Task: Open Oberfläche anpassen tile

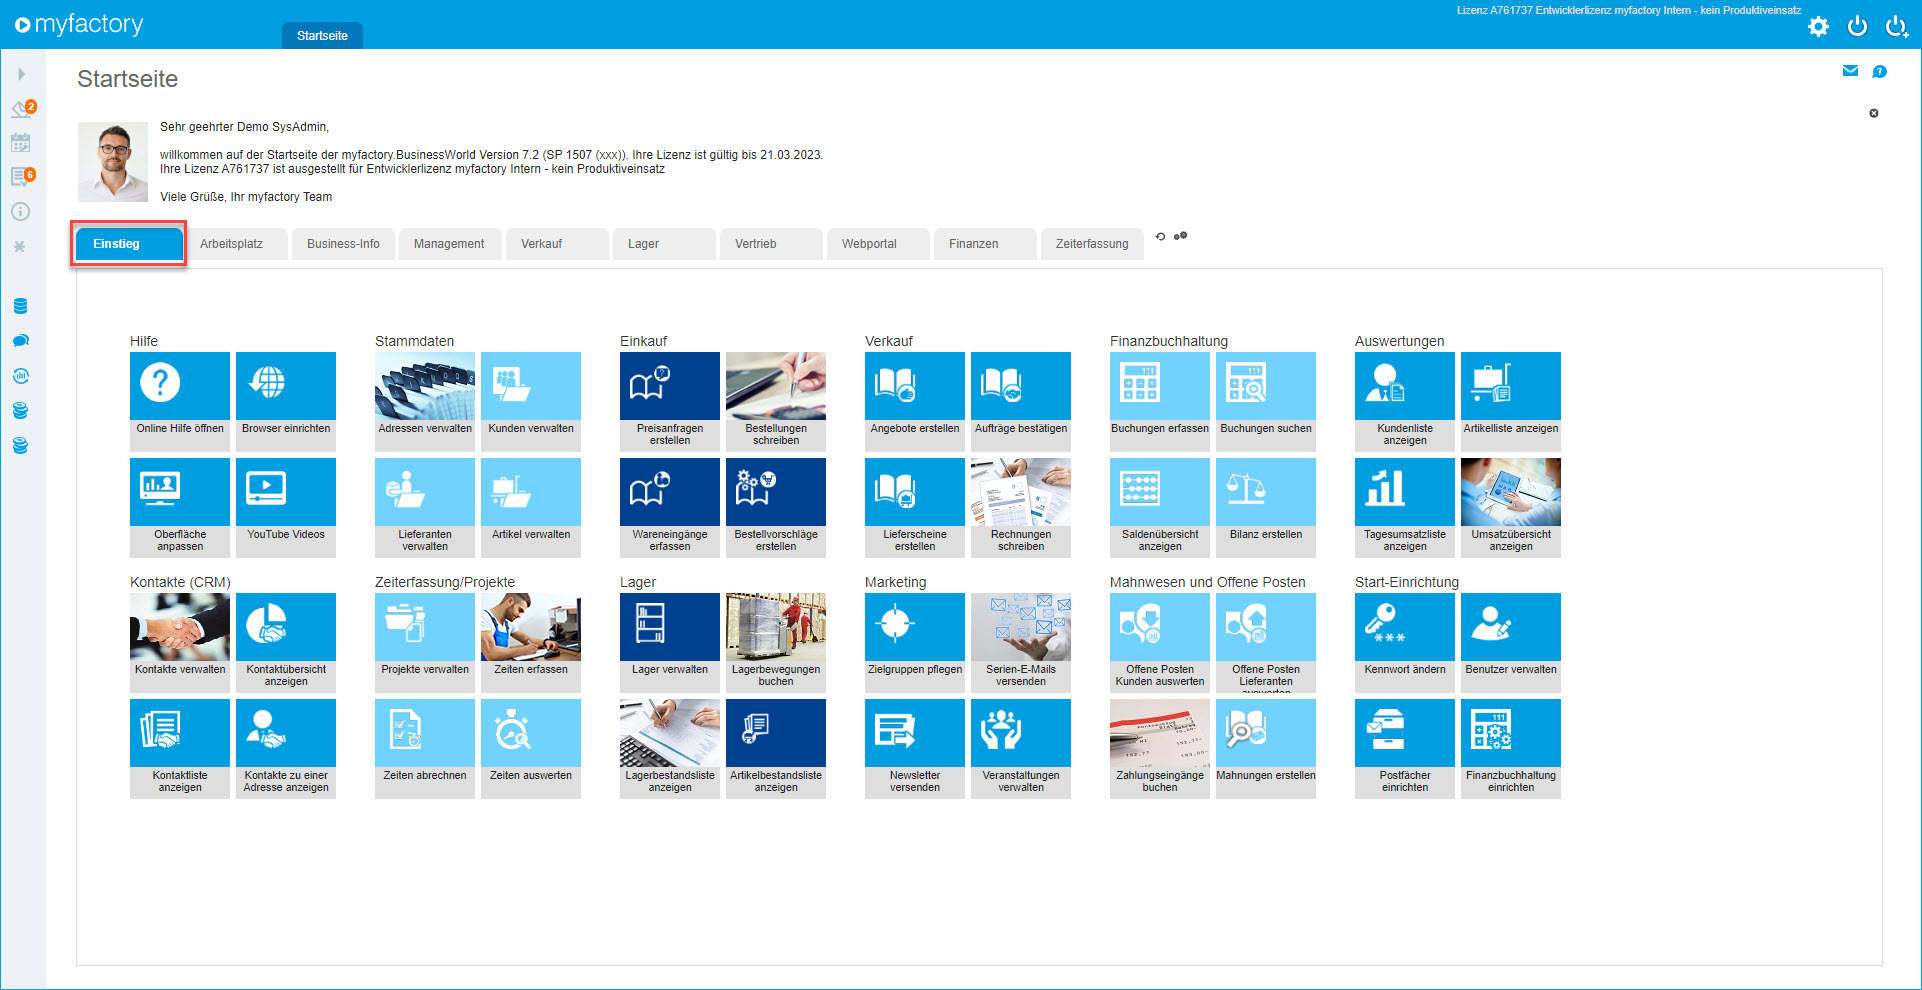Action: 180,507
